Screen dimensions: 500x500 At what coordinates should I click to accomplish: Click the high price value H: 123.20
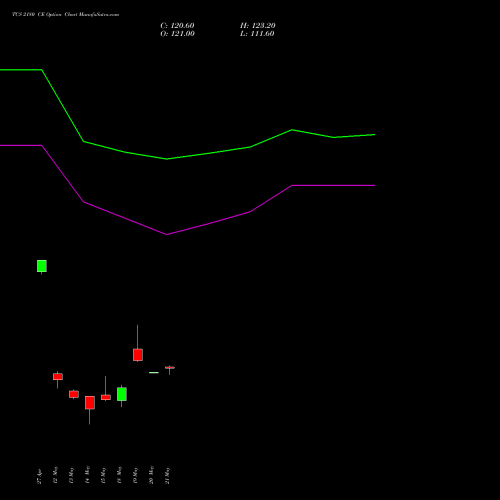[258, 26]
